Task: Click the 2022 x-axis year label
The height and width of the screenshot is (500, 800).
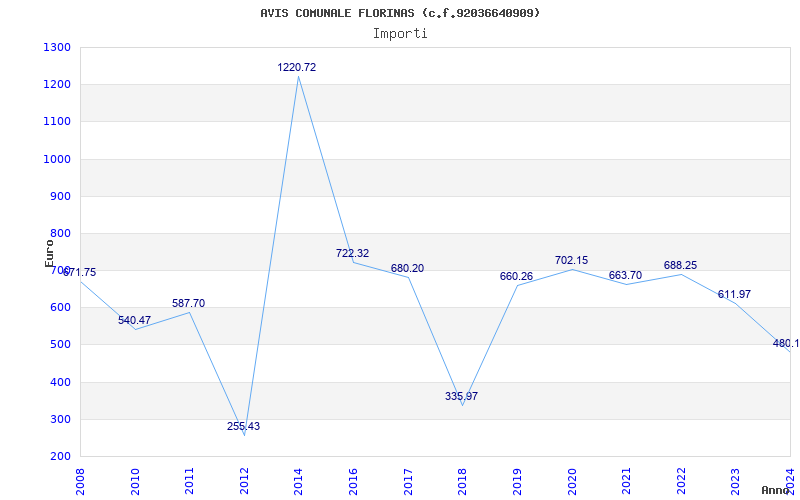Action: 681,481
